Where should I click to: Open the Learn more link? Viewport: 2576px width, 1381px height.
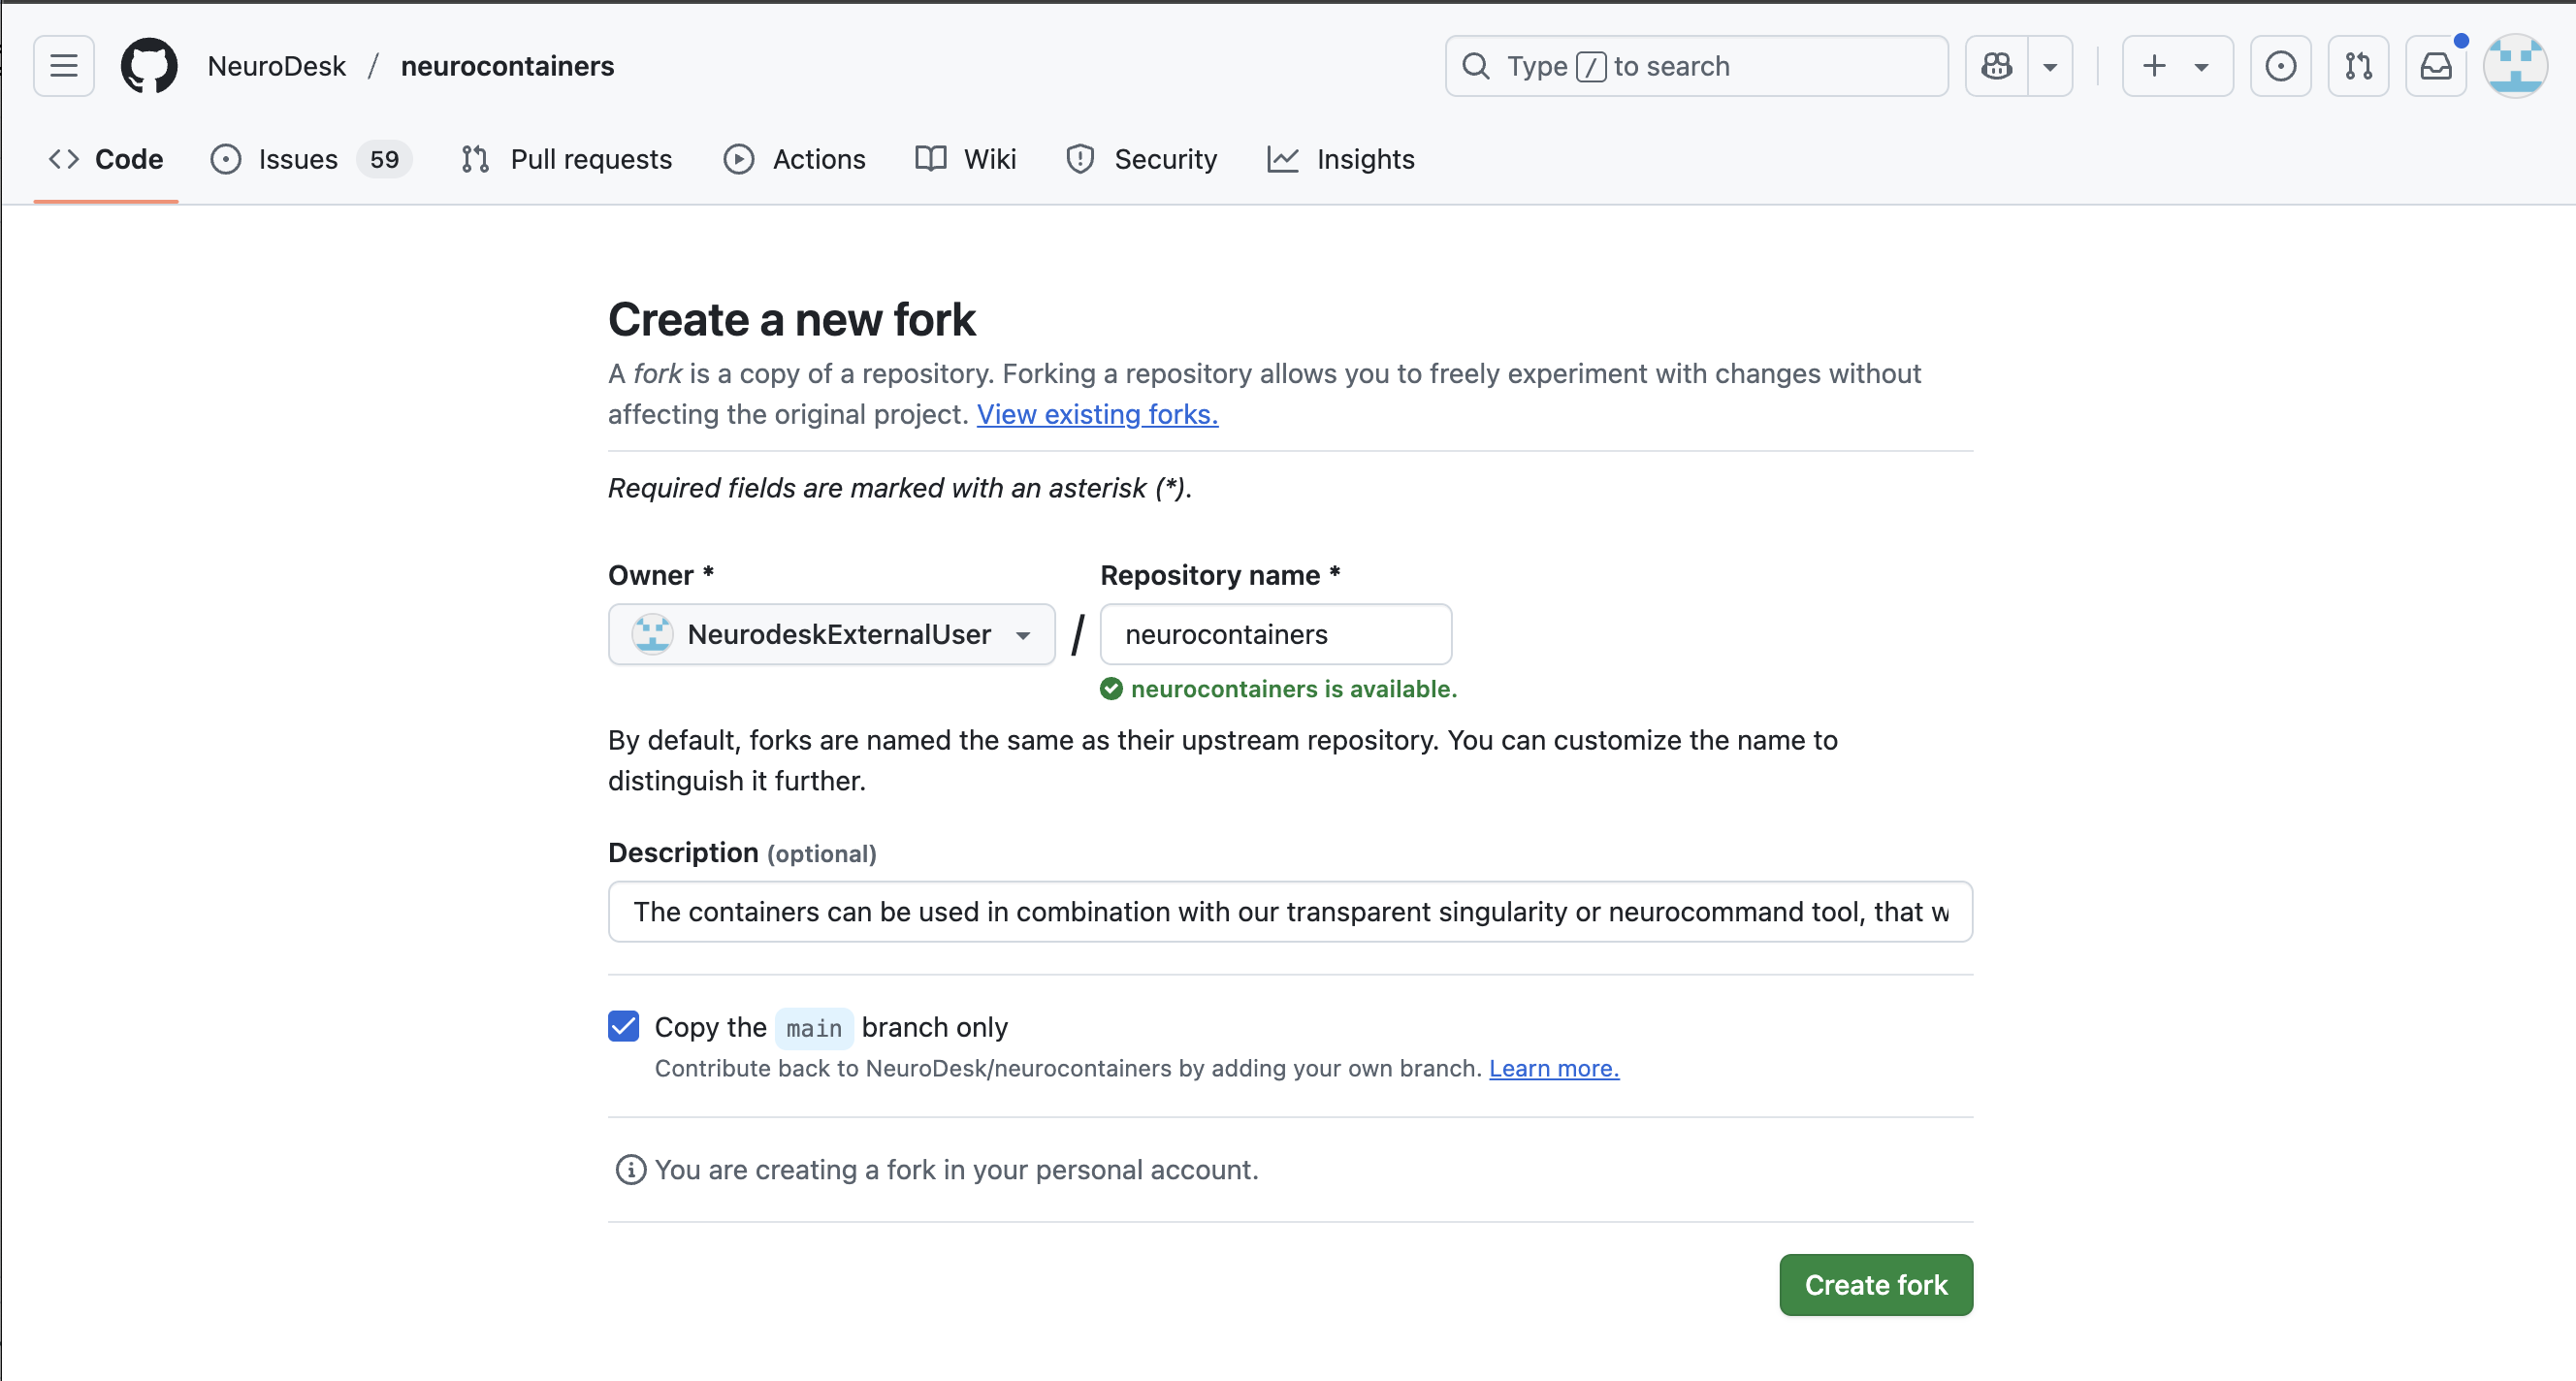coord(1553,1068)
